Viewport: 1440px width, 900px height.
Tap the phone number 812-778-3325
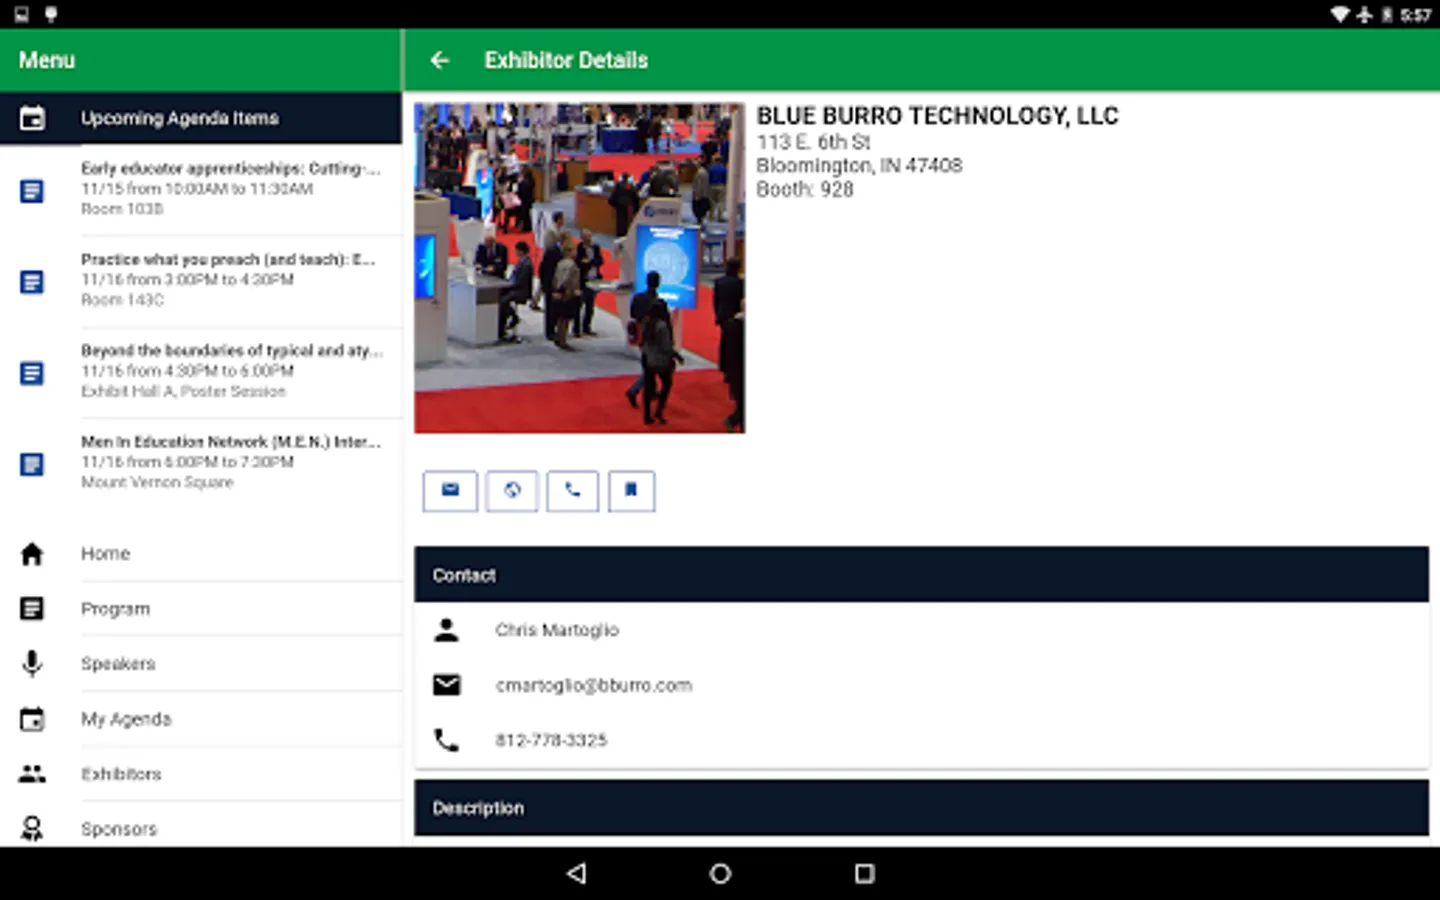551,740
